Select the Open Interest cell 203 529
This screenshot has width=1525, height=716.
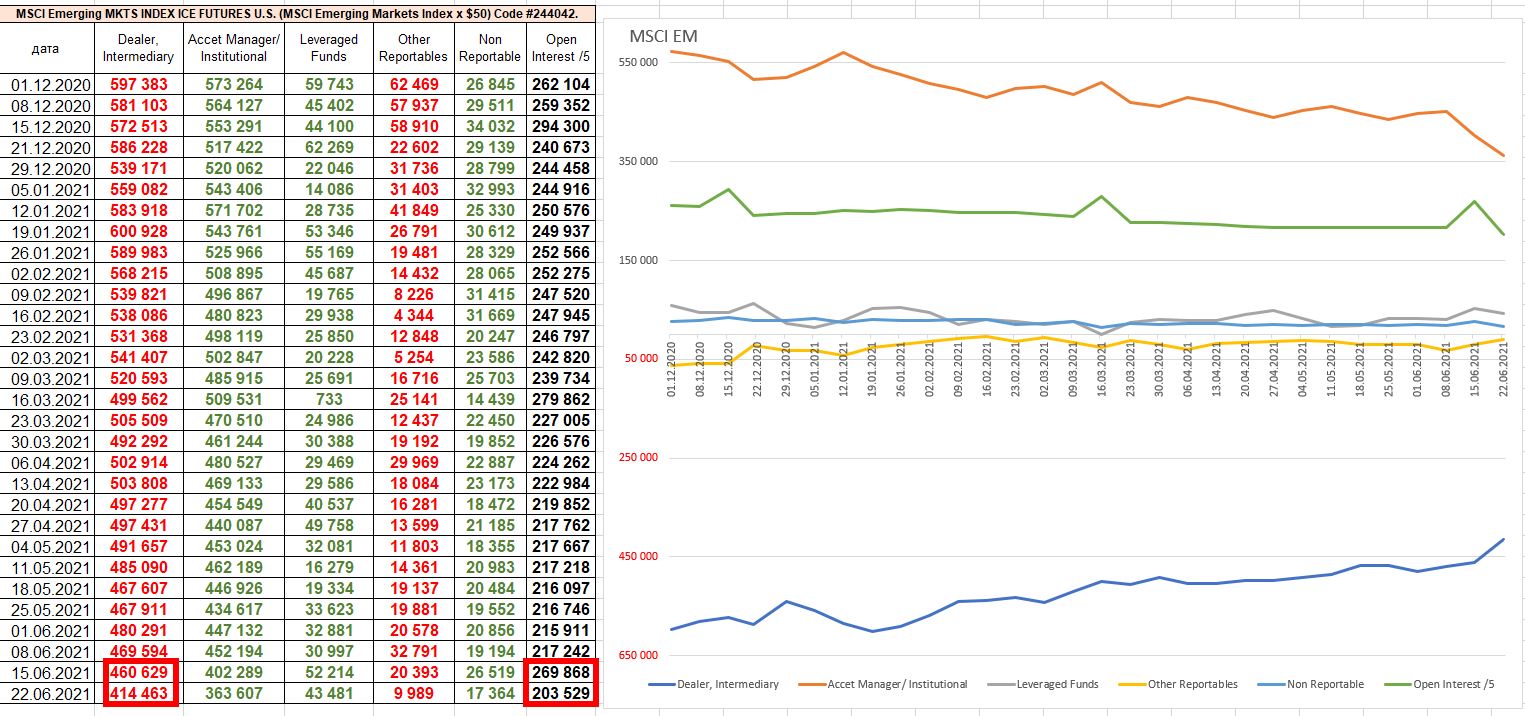click(x=561, y=693)
